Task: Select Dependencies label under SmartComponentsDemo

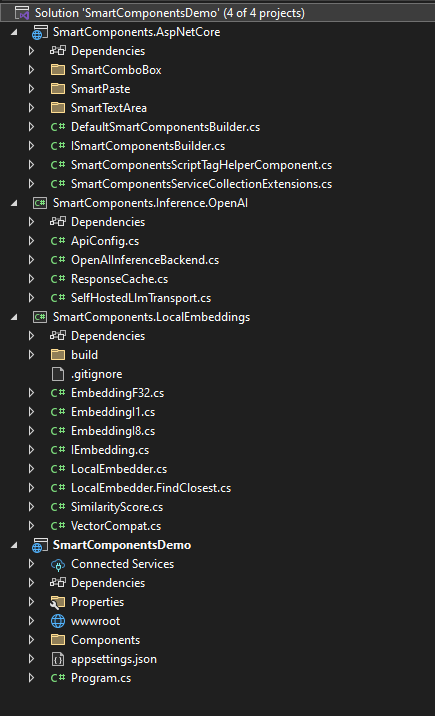Action: point(108,583)
